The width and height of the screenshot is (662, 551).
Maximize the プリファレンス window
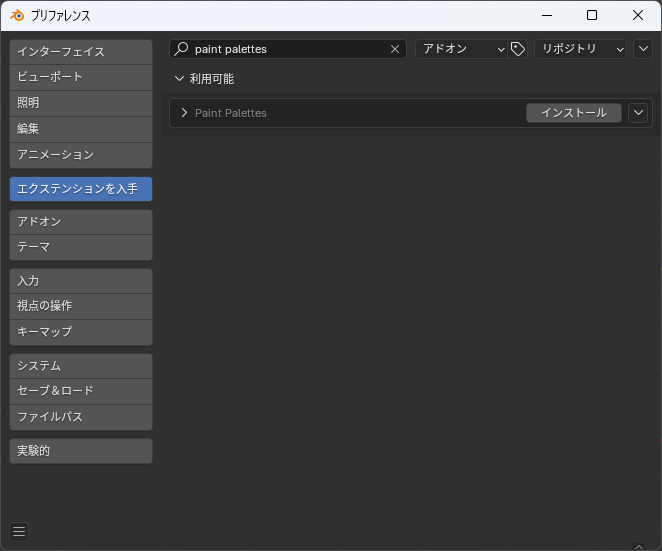(592, 15)
